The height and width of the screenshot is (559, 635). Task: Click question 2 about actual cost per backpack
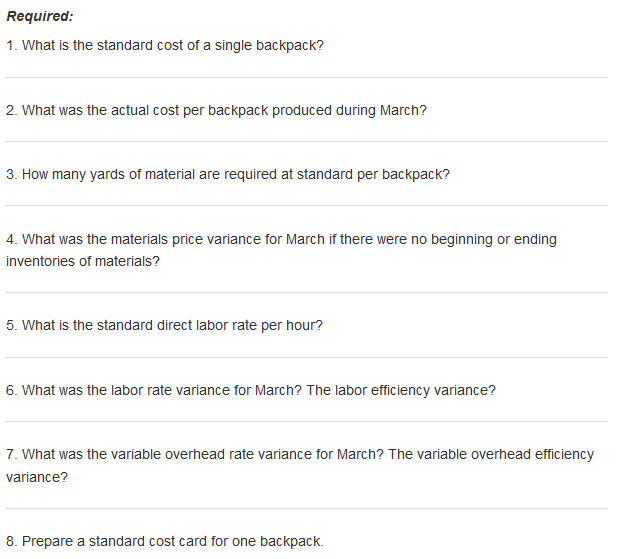(216, 111)
